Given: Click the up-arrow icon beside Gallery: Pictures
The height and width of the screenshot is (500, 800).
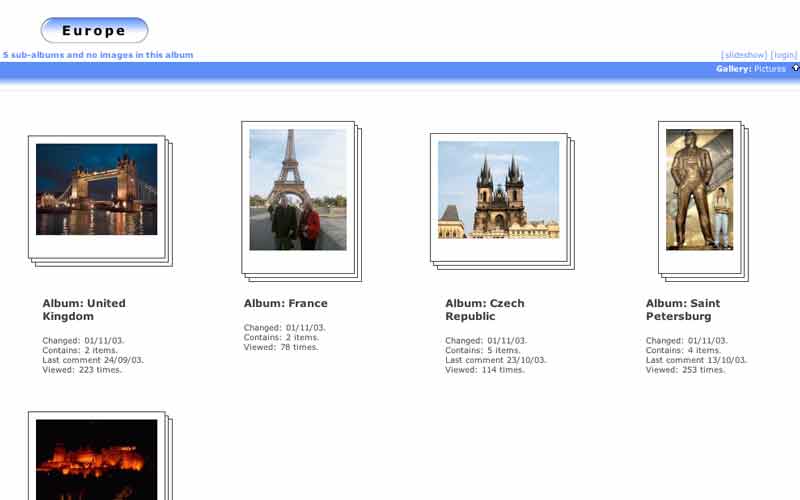Looking at the screenshot, I should tap(795, 68).
